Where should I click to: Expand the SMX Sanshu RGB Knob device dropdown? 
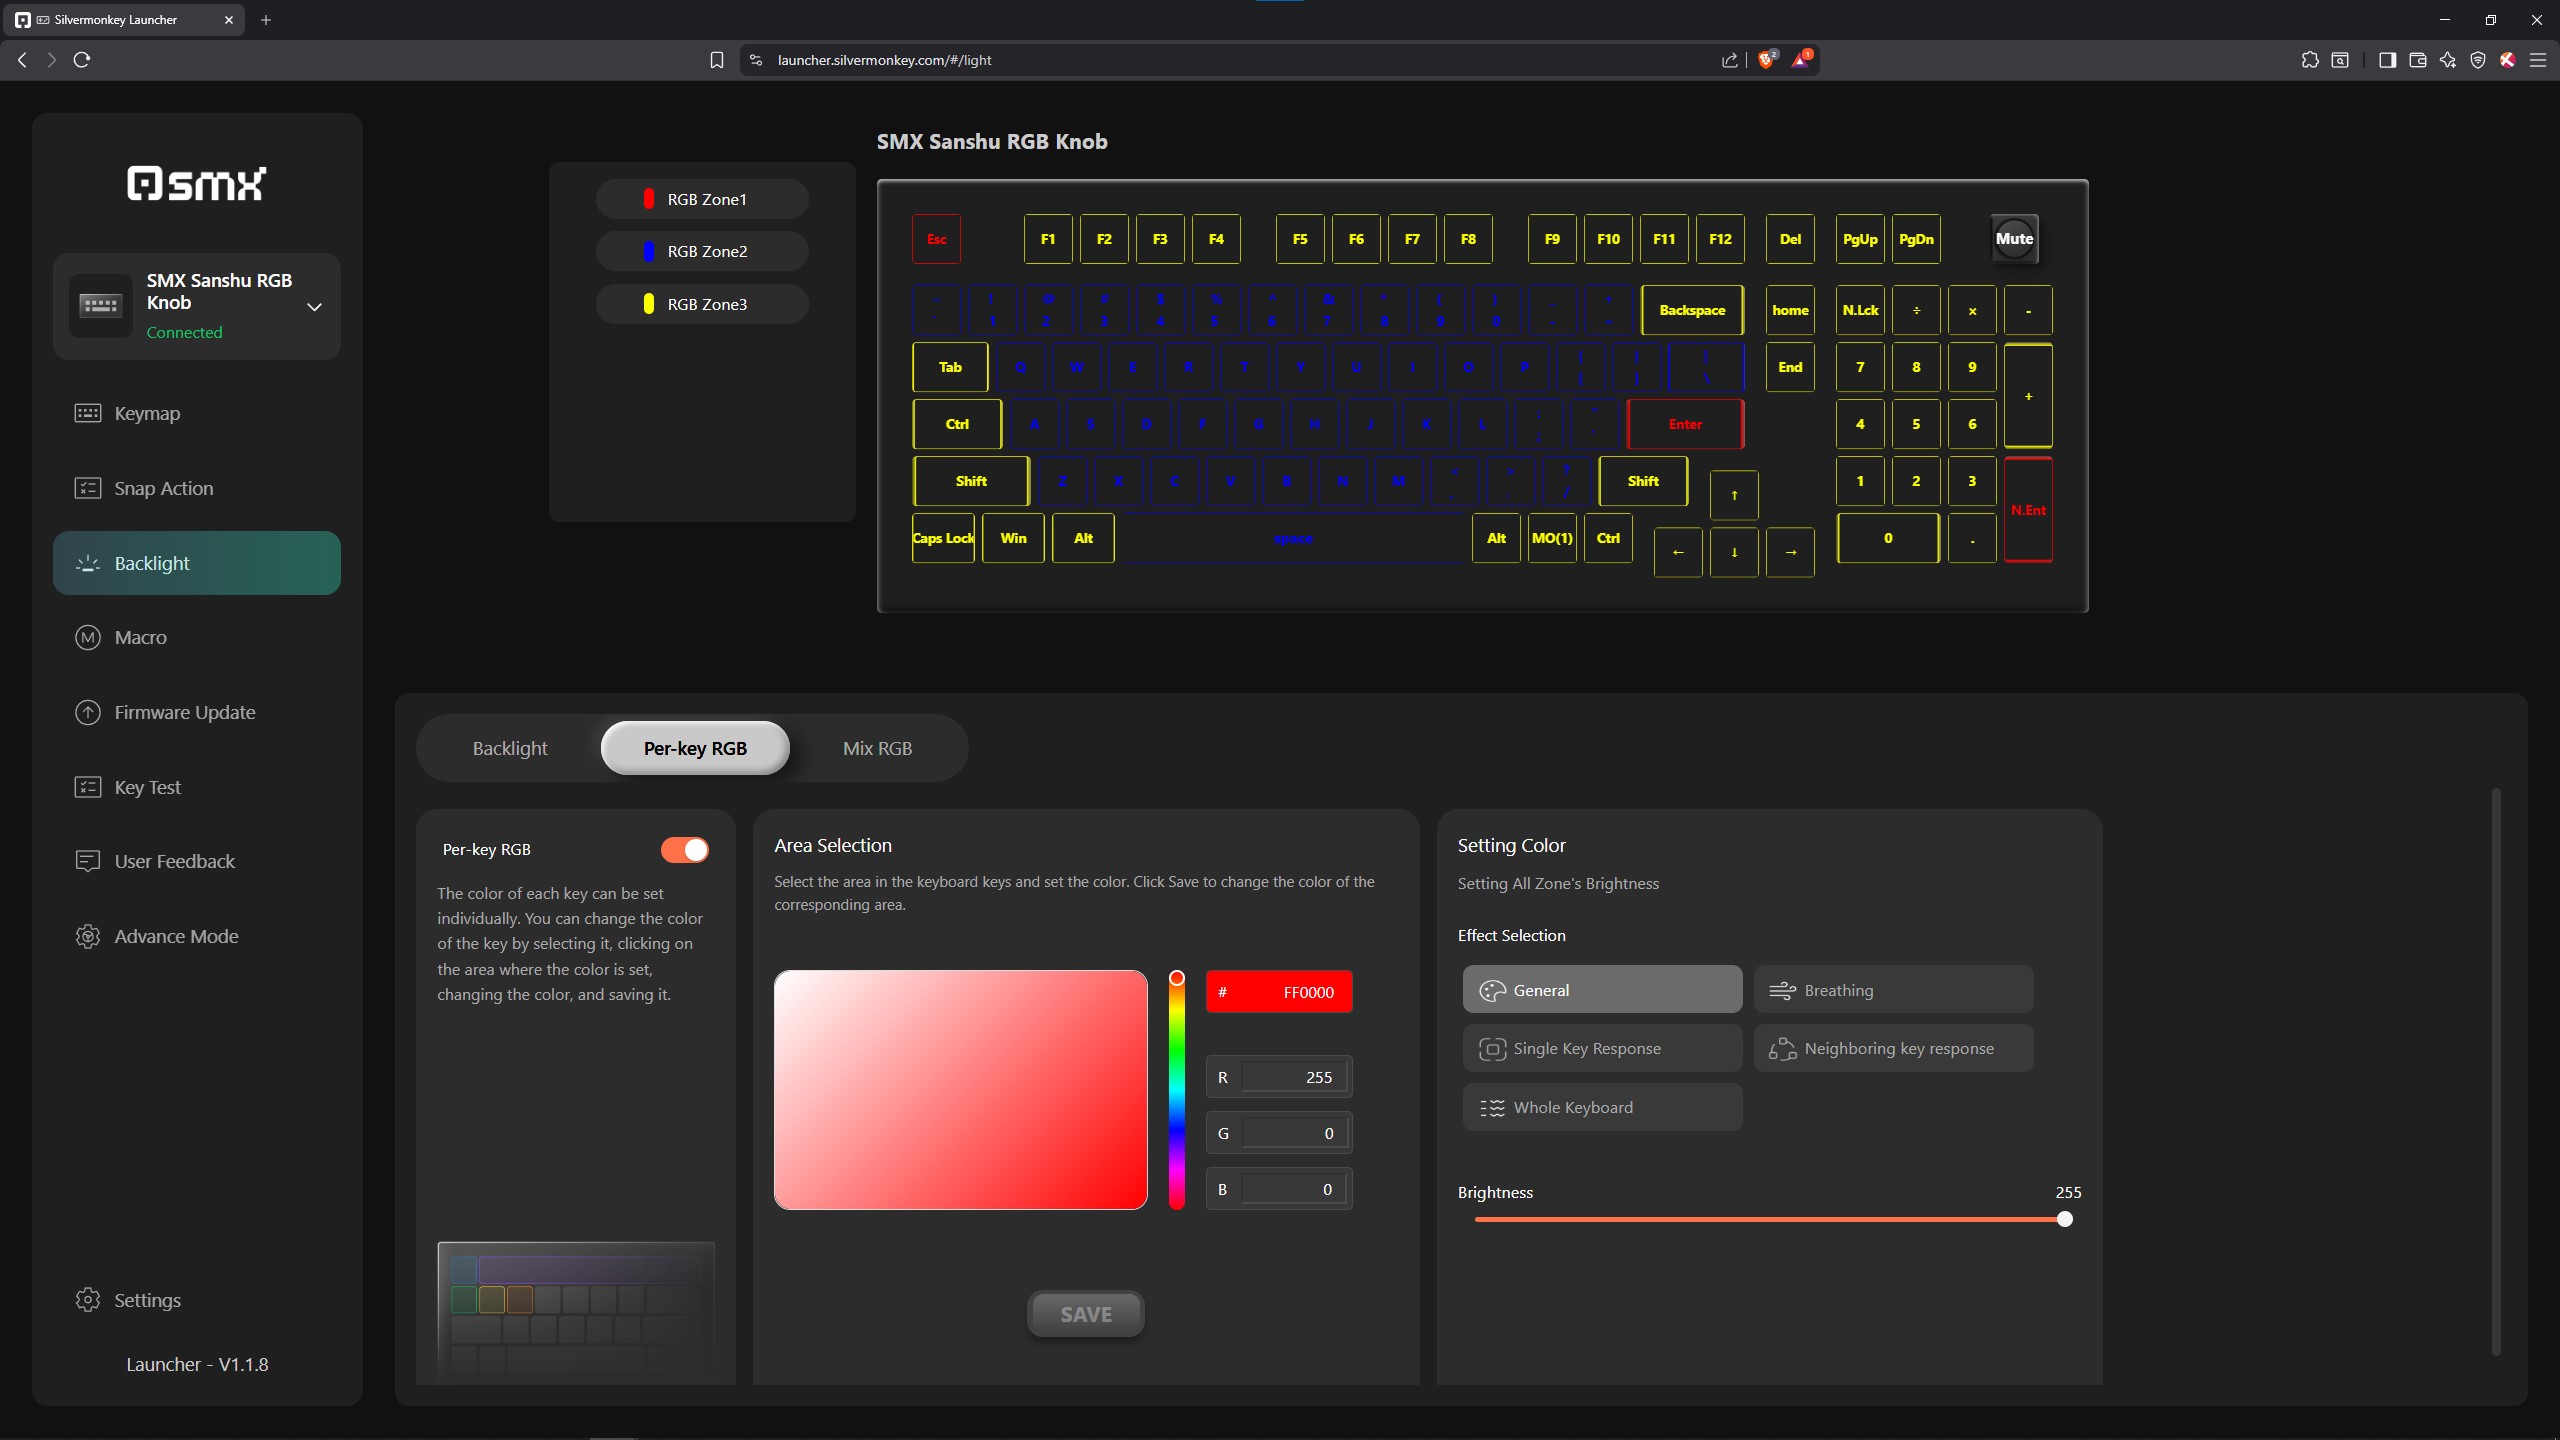coord(314,307)
